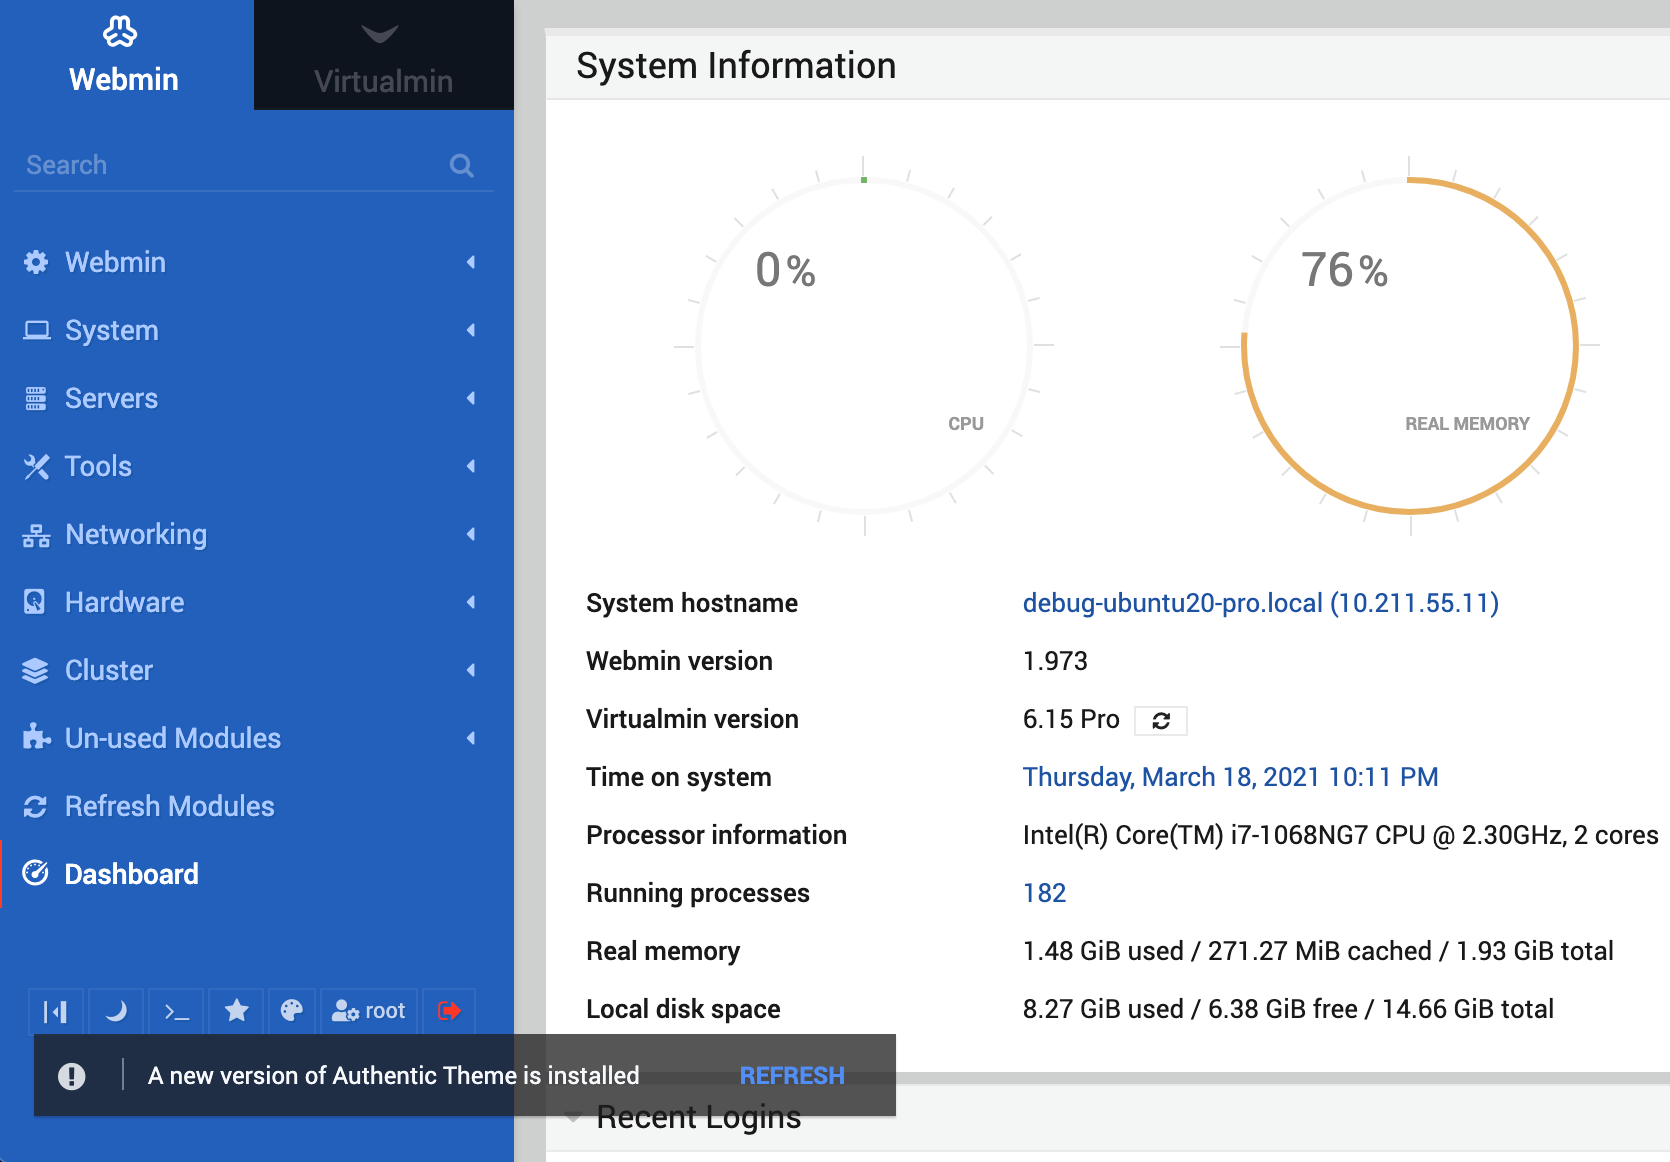
Task: Click the Real Memory usage gauge
Action: click(x=1409, y=345)
